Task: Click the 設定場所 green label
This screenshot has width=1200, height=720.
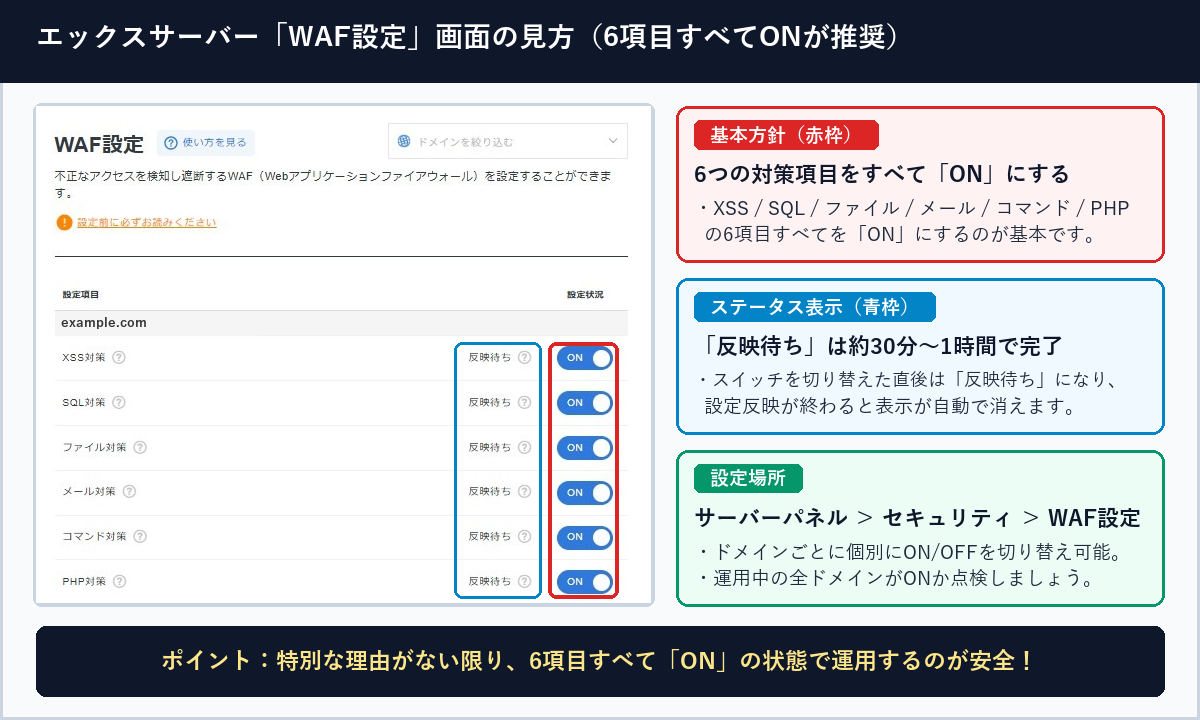Action: coord(748,479)
